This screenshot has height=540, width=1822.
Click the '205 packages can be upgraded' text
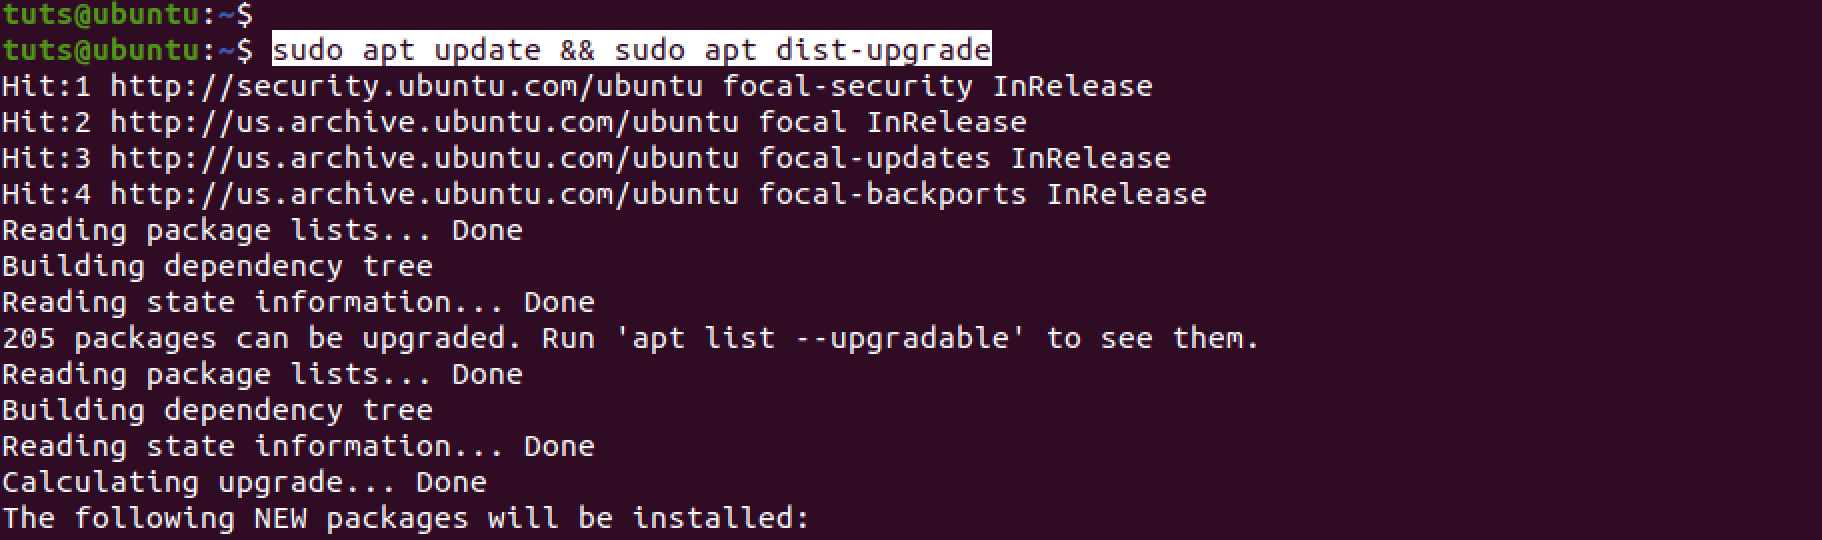(x=262, y=338)
